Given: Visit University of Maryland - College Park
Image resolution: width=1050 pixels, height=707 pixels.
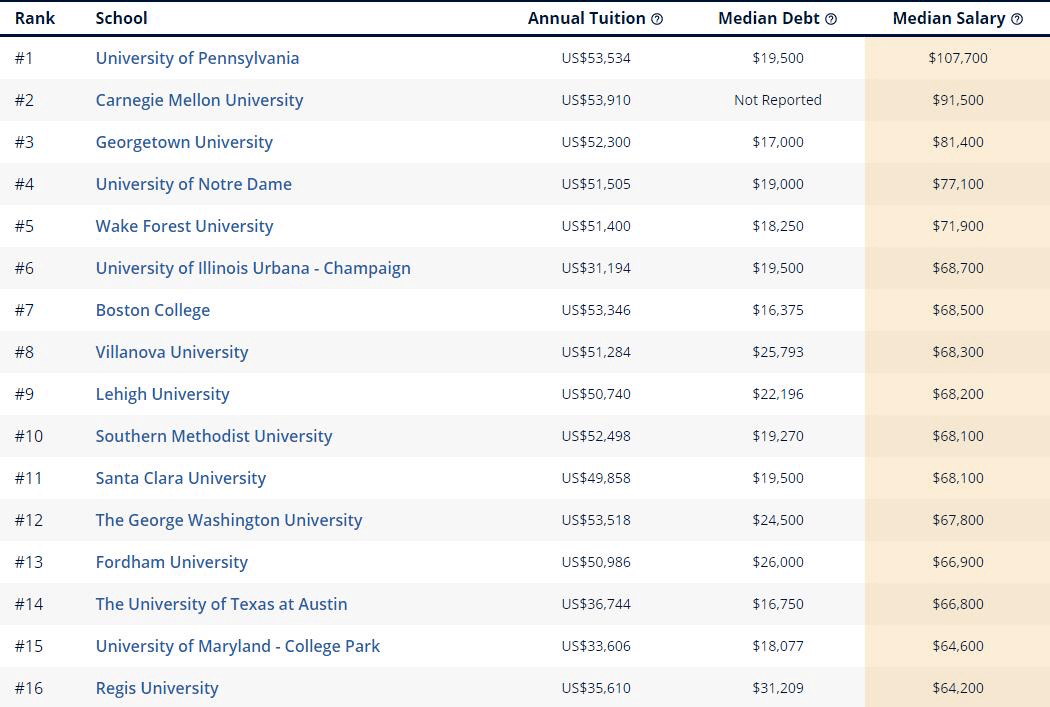Looking at the screenshot, I should click(238, 646).
